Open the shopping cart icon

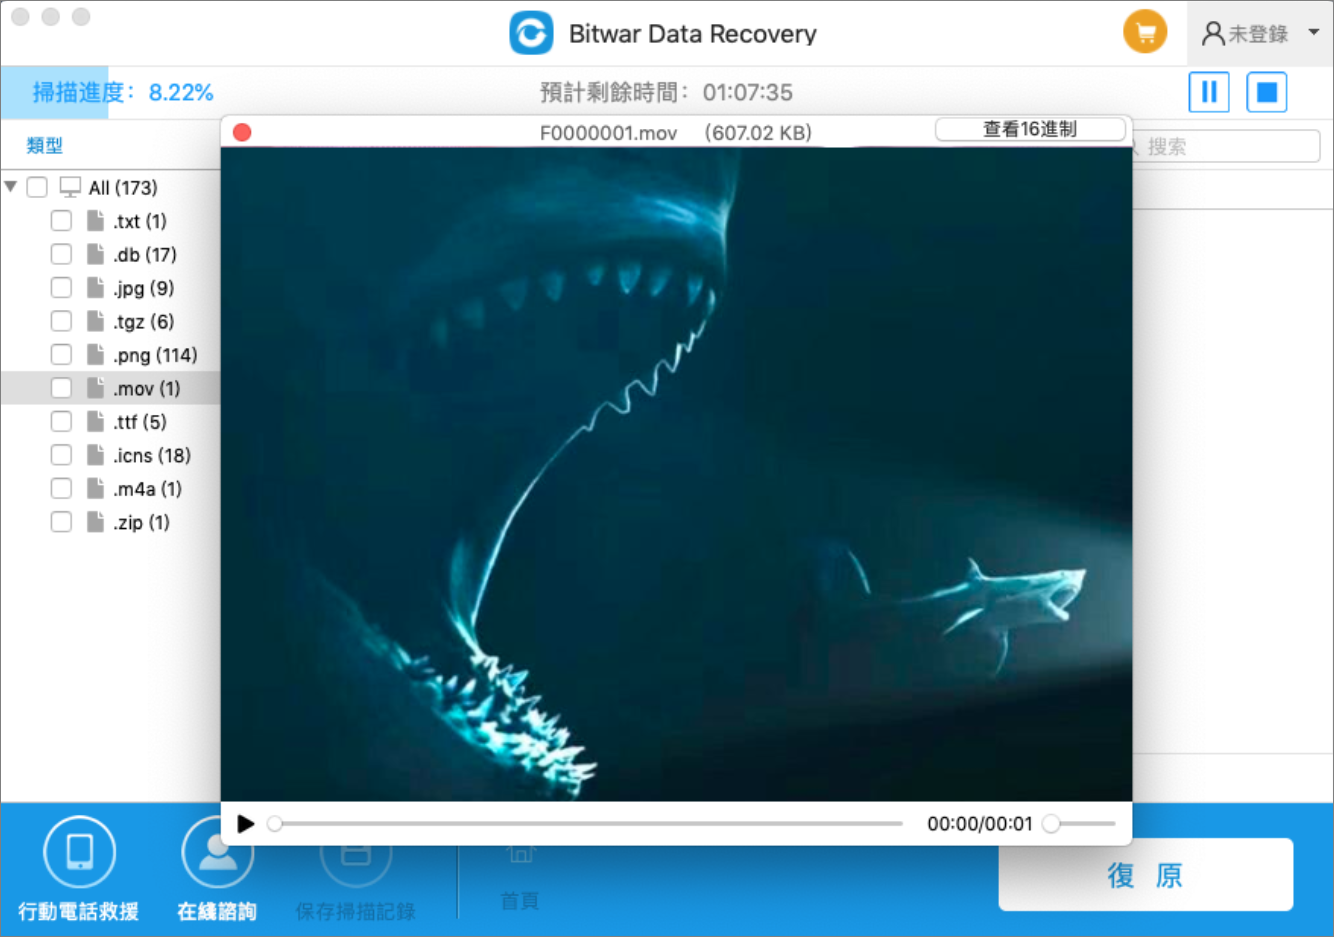pyautogui.click(x=1145, y=32)
